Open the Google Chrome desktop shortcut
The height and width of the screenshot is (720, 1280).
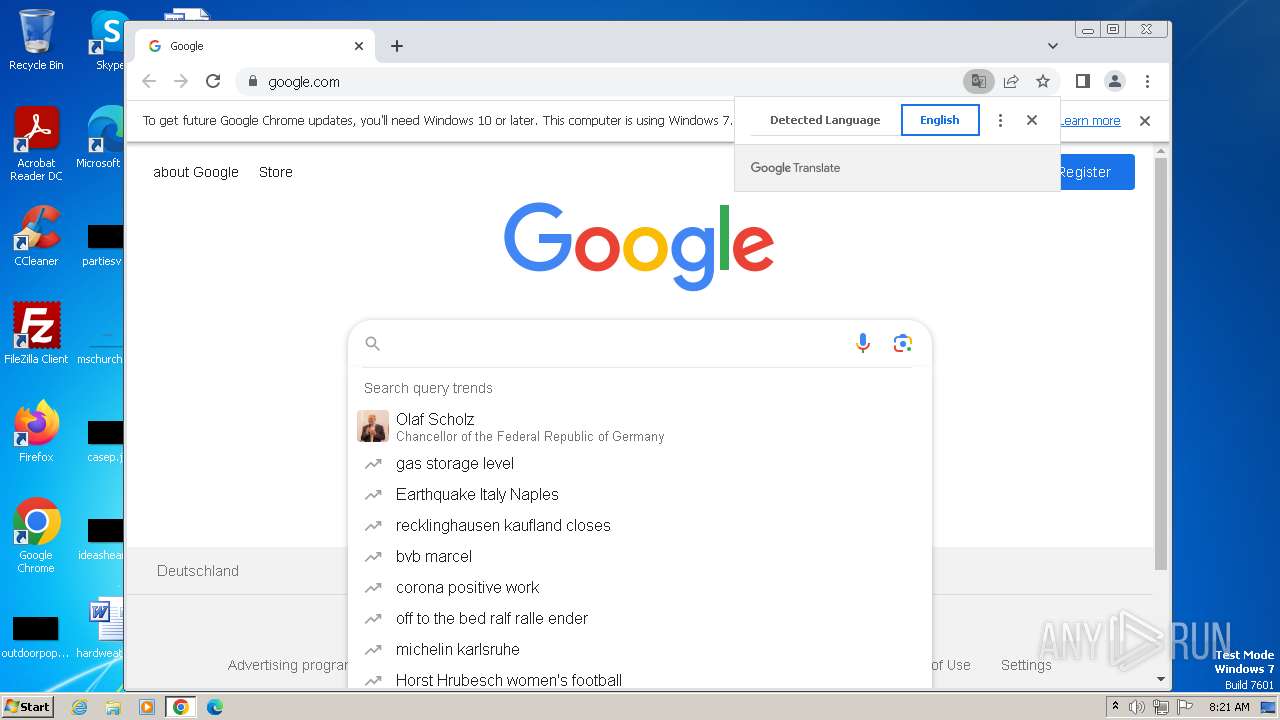[36, 535]
